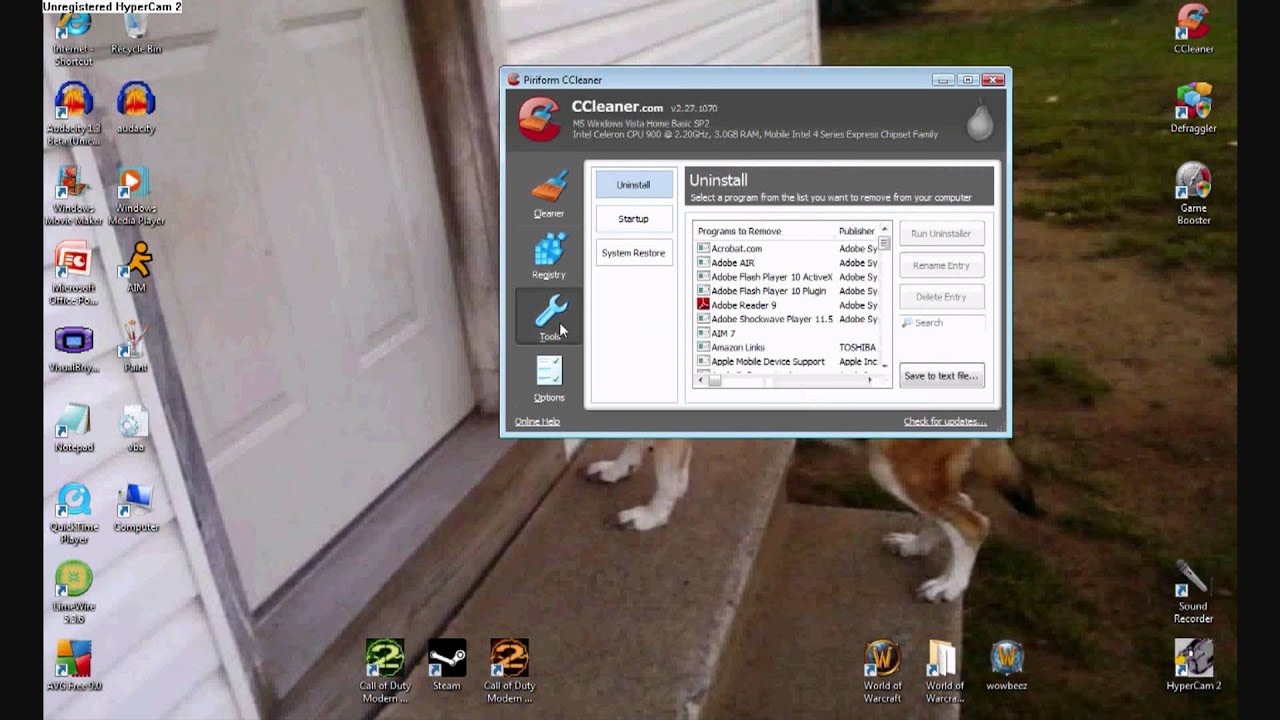This screenshot has height=720, width=1280.
Task: Click the horizontal scrollbar left arrow
Action: tap(701, 381)
